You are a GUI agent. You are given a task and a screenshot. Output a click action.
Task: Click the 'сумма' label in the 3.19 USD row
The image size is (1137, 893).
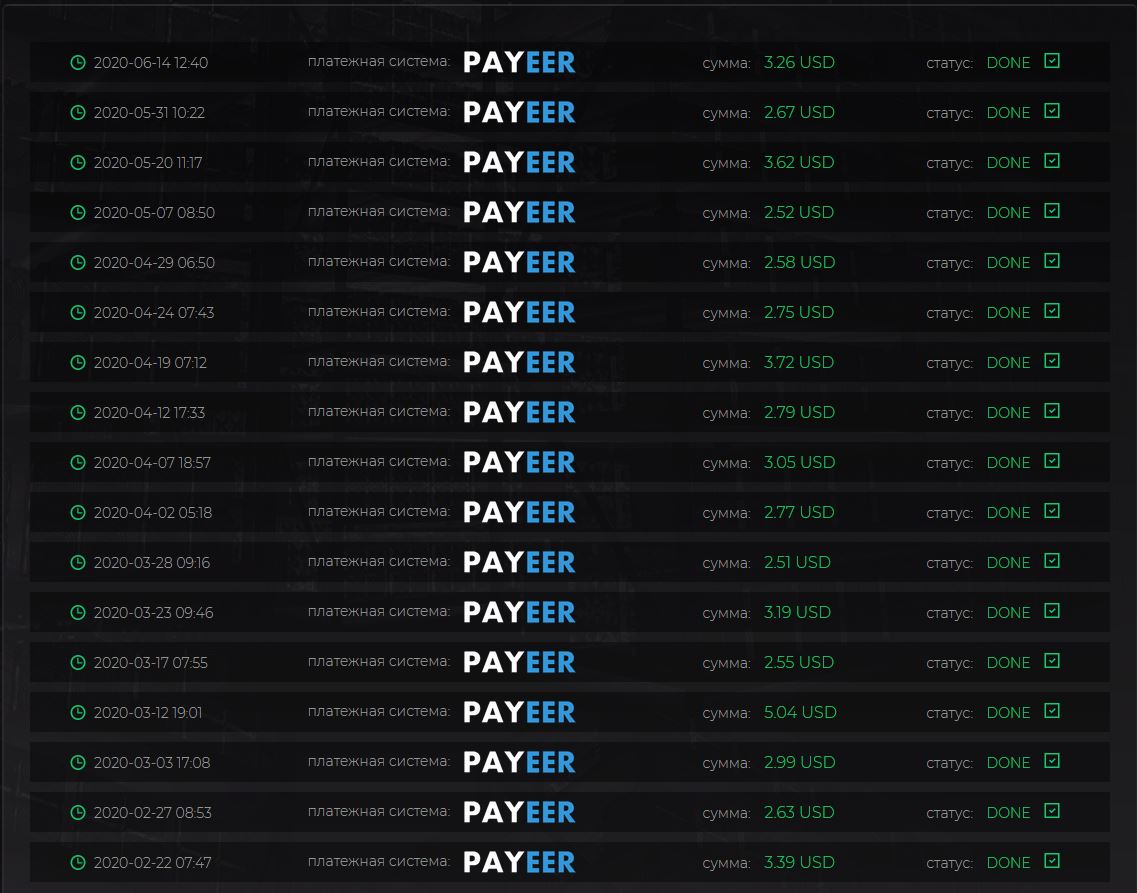(x=726, y=613)
